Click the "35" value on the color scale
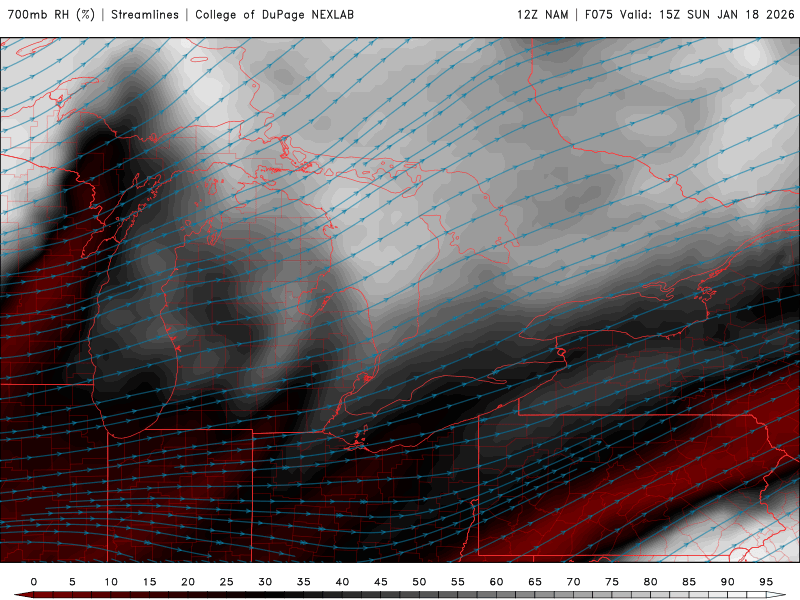This screenshot has width=800, height=600. point(304,582)
